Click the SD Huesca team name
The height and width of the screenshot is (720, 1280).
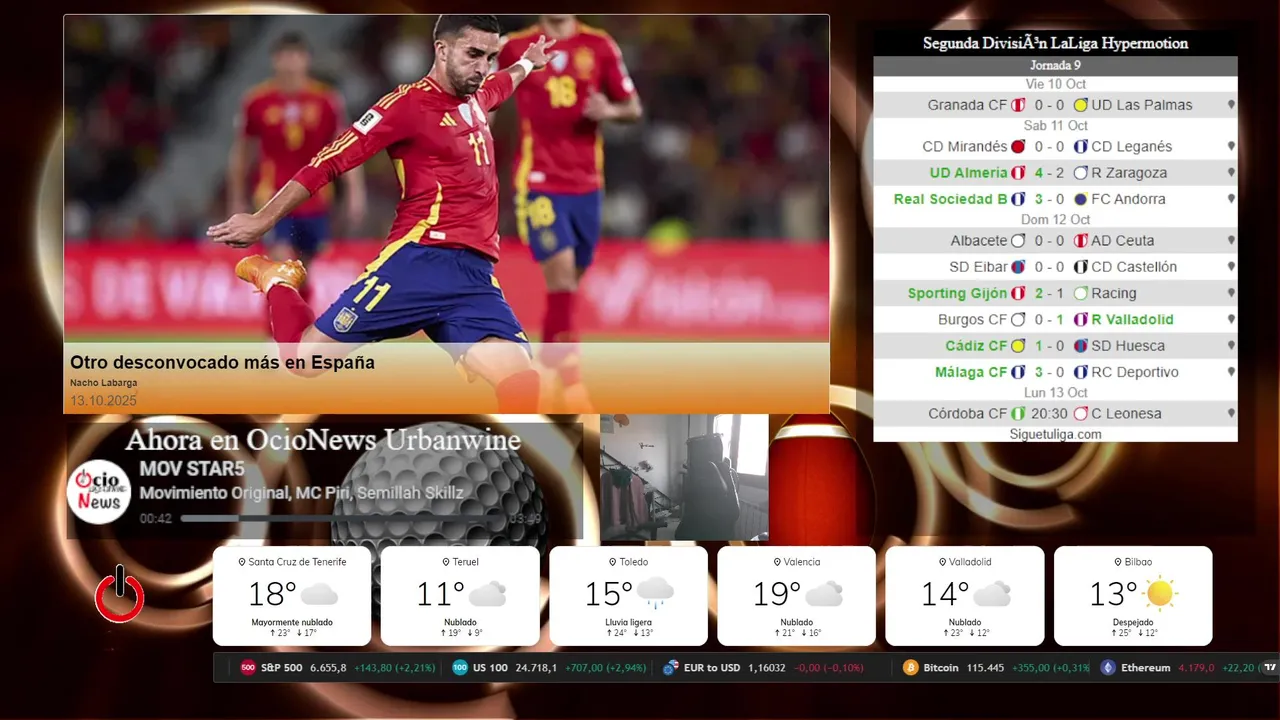[x=1128, y=346]
